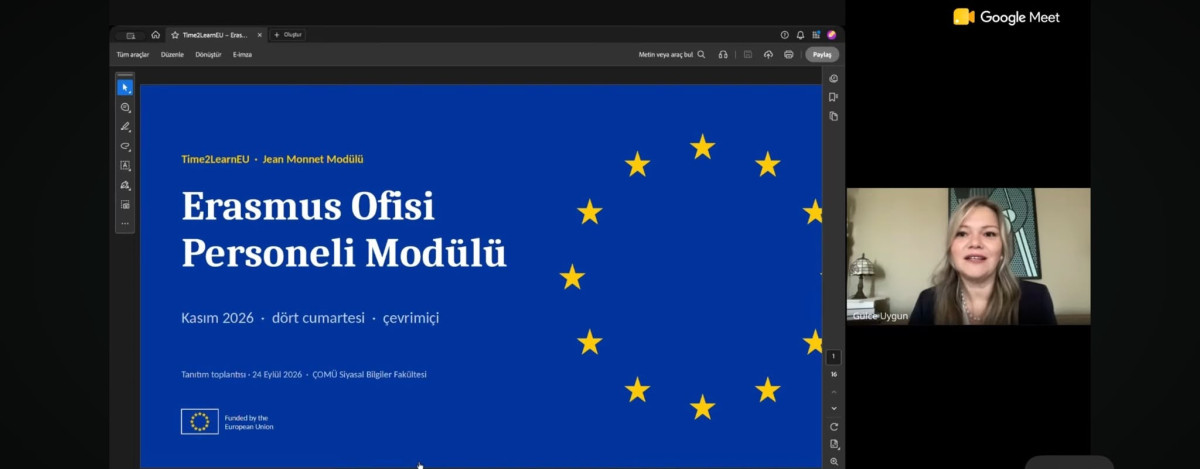
Task: Print the document
Action: [789, 55]
